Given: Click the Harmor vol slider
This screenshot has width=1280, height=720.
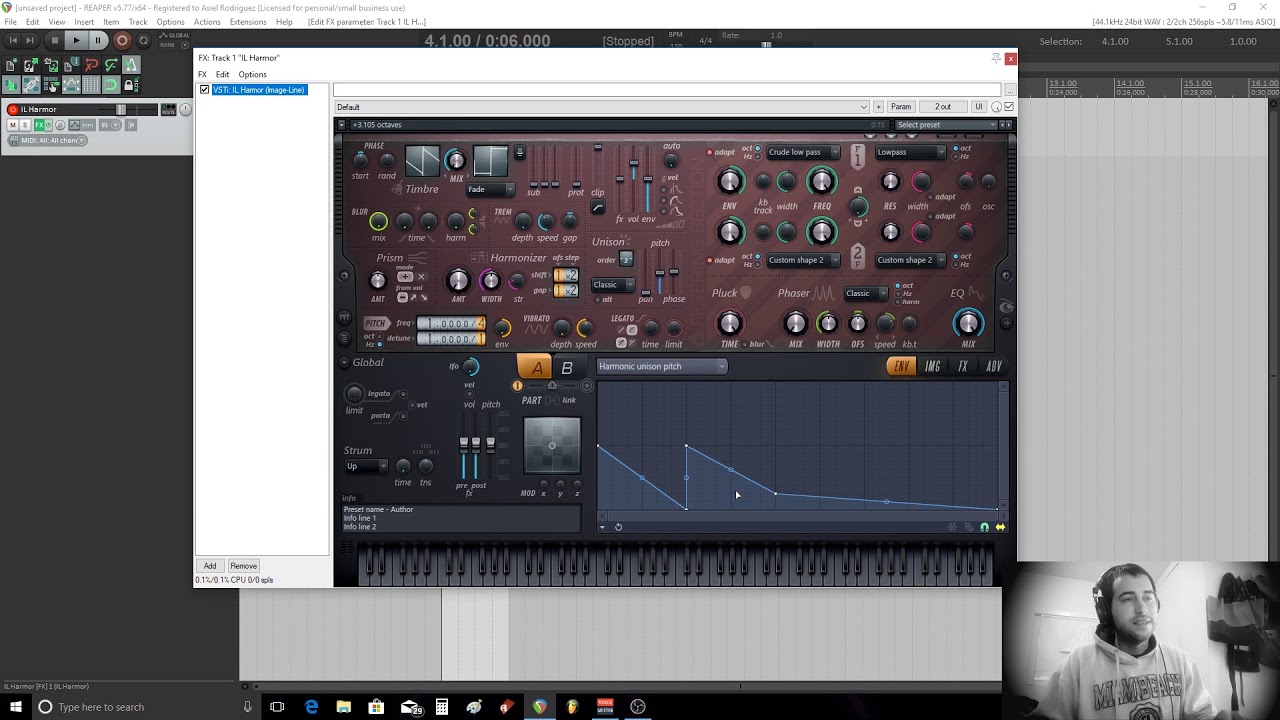Looking at the screenshot, I should coord(633,178).
